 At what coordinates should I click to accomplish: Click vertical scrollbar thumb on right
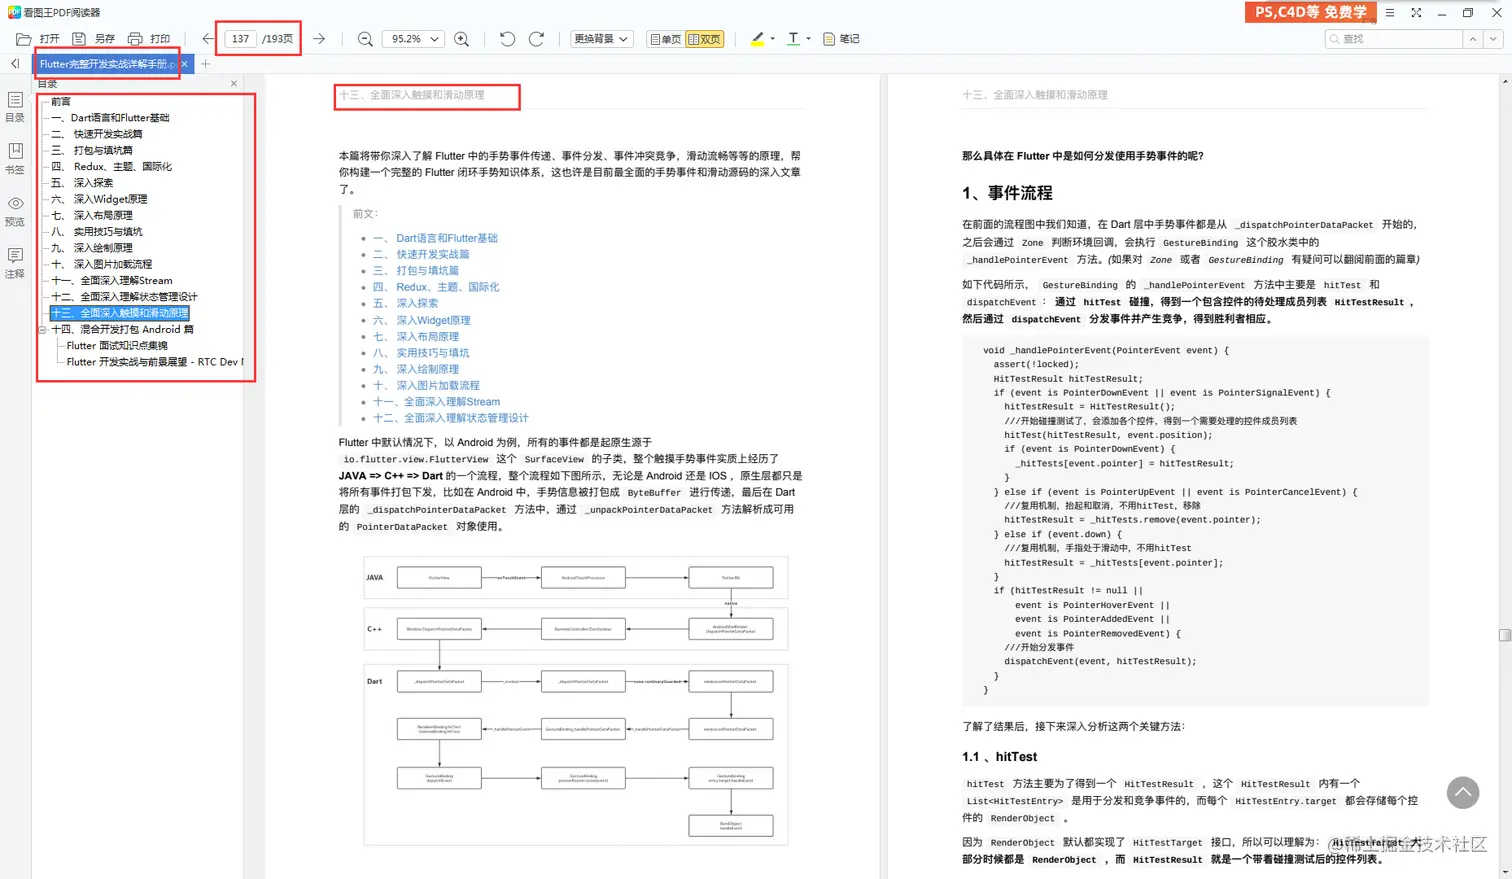1504,635
